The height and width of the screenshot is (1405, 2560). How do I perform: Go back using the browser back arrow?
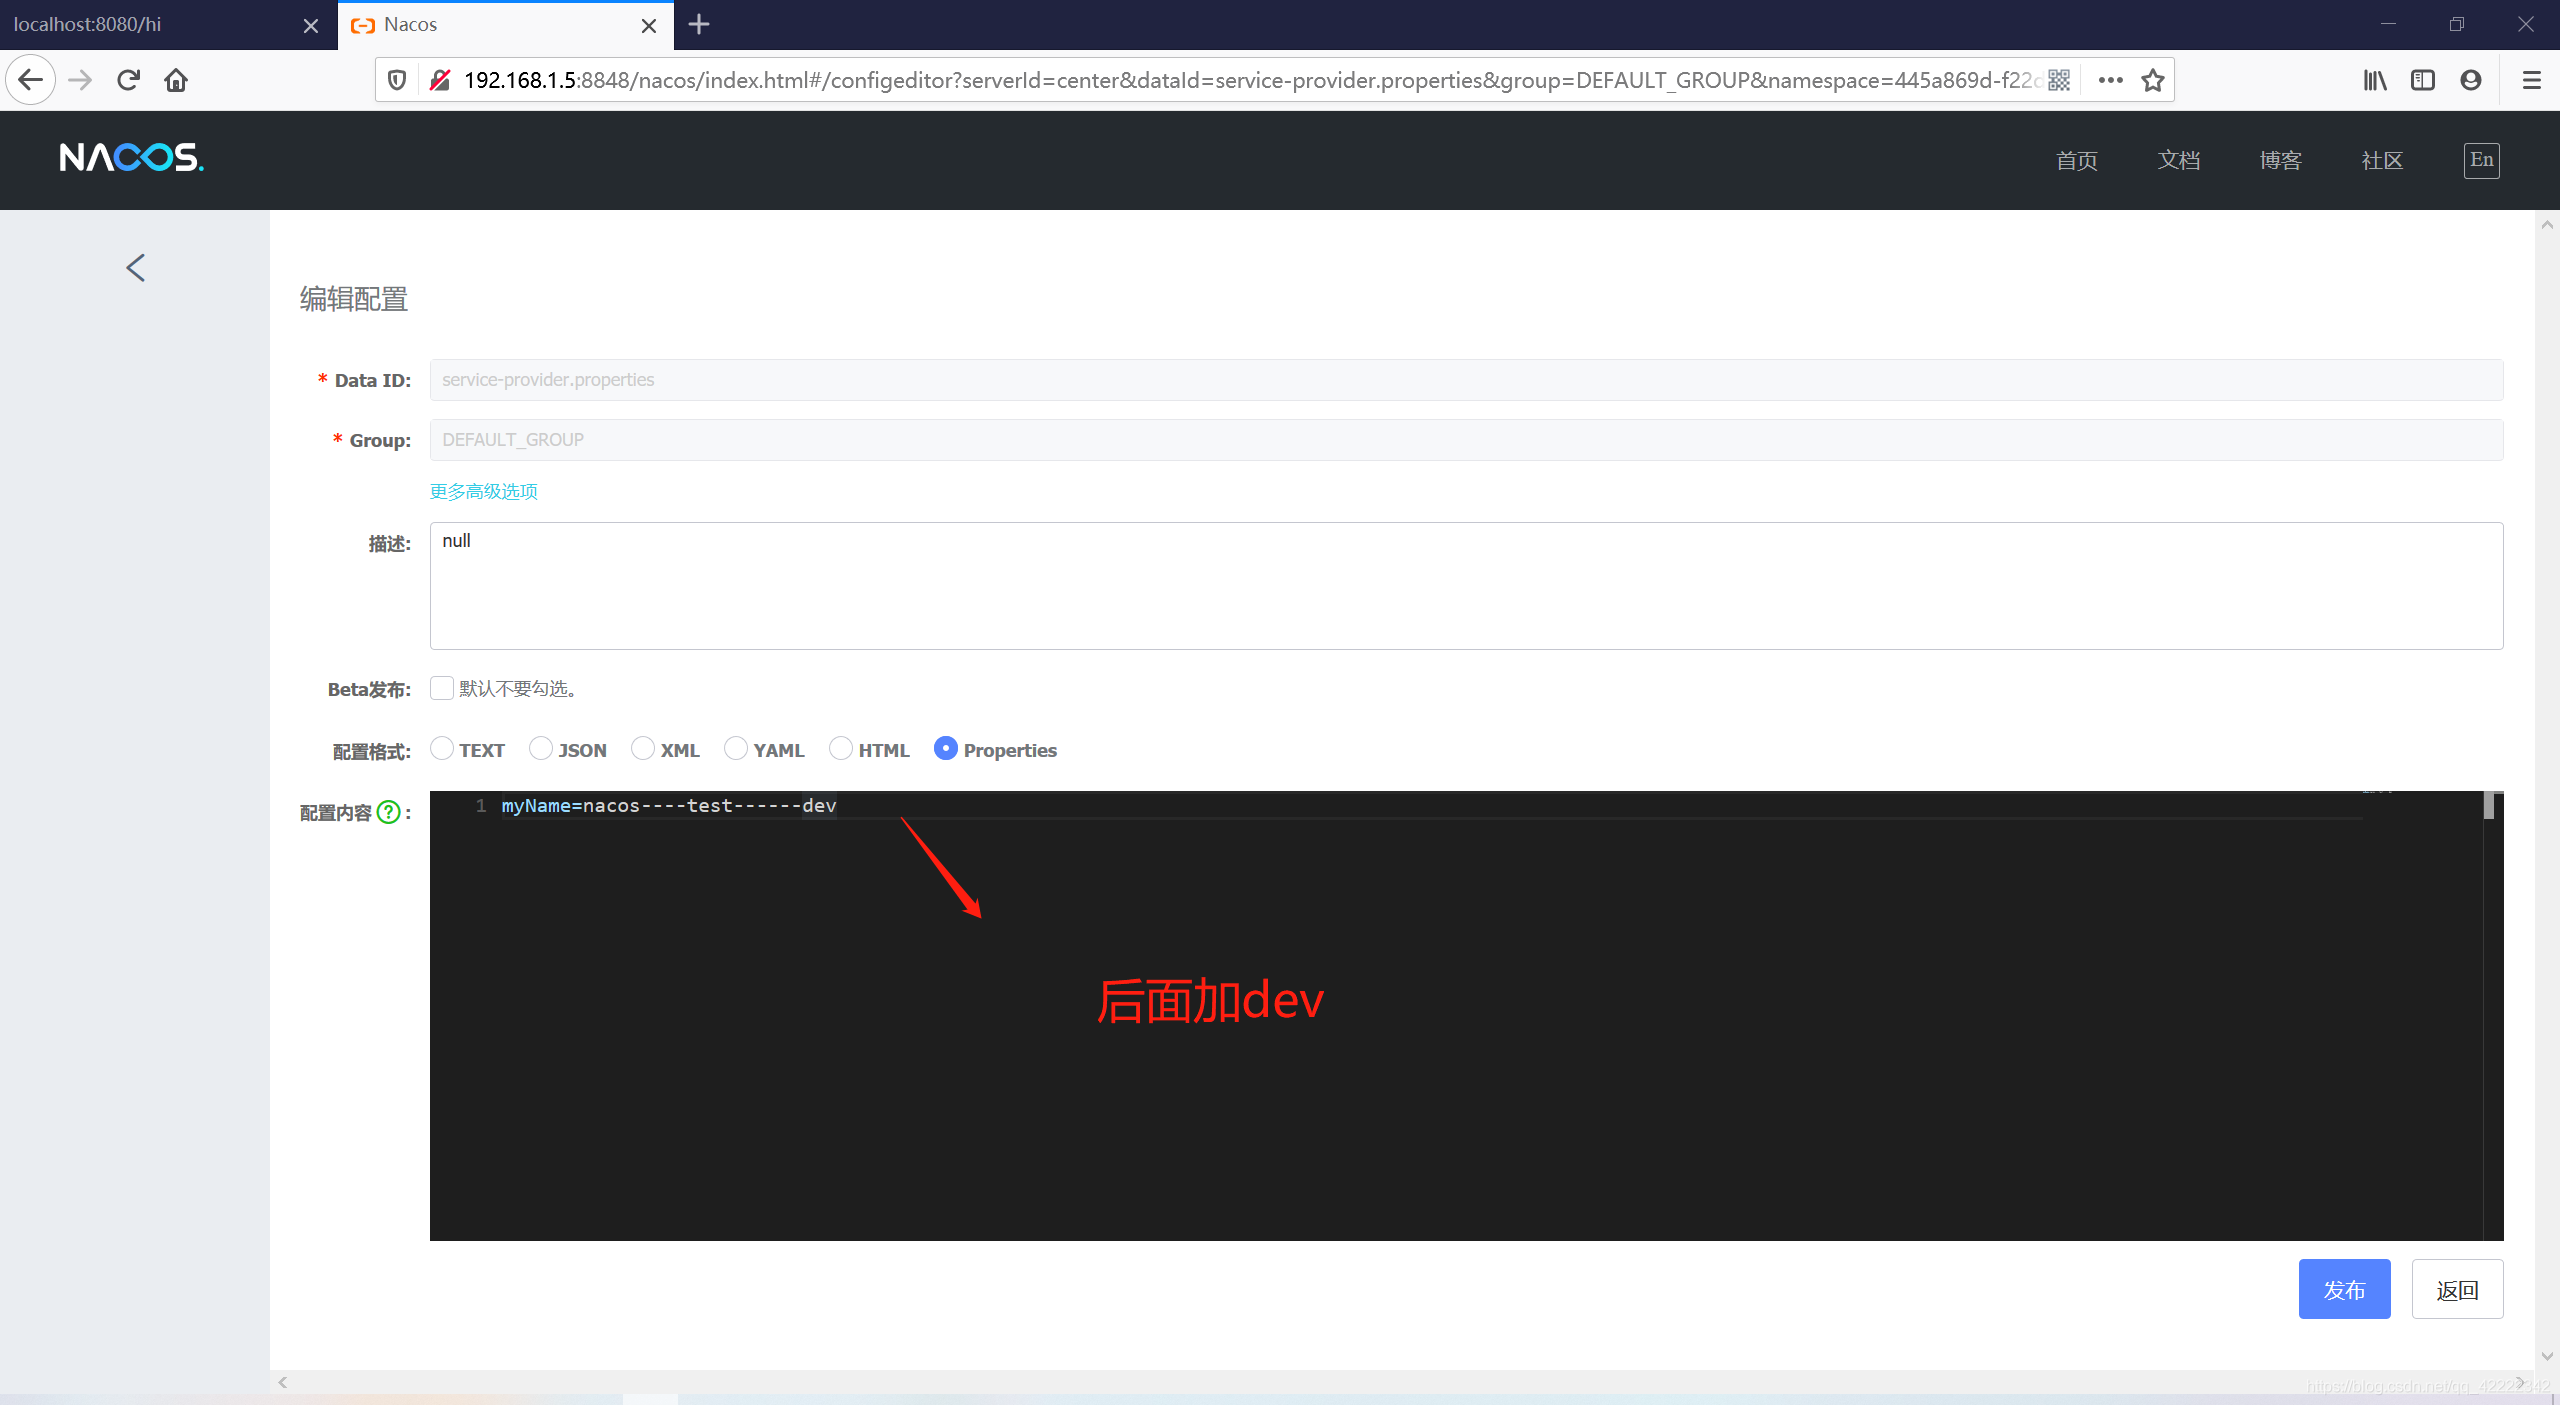(30, 80)
